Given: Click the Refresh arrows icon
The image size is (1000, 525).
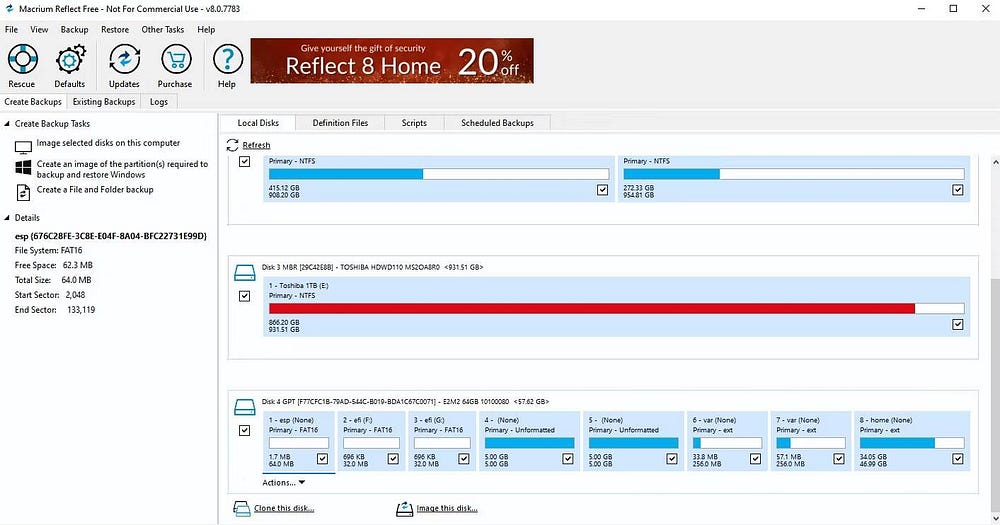Looking at the screenshot, I should 232,145.
